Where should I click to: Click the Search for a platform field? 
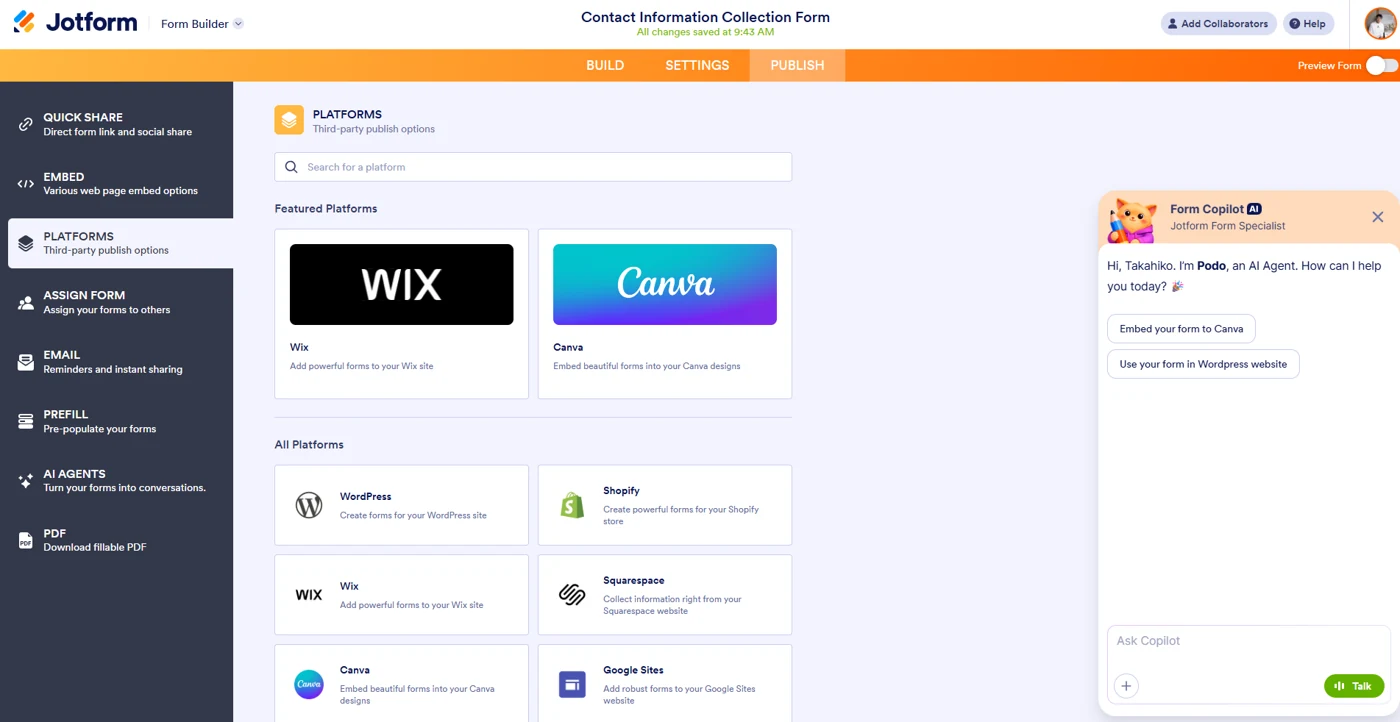coord(533,167)
